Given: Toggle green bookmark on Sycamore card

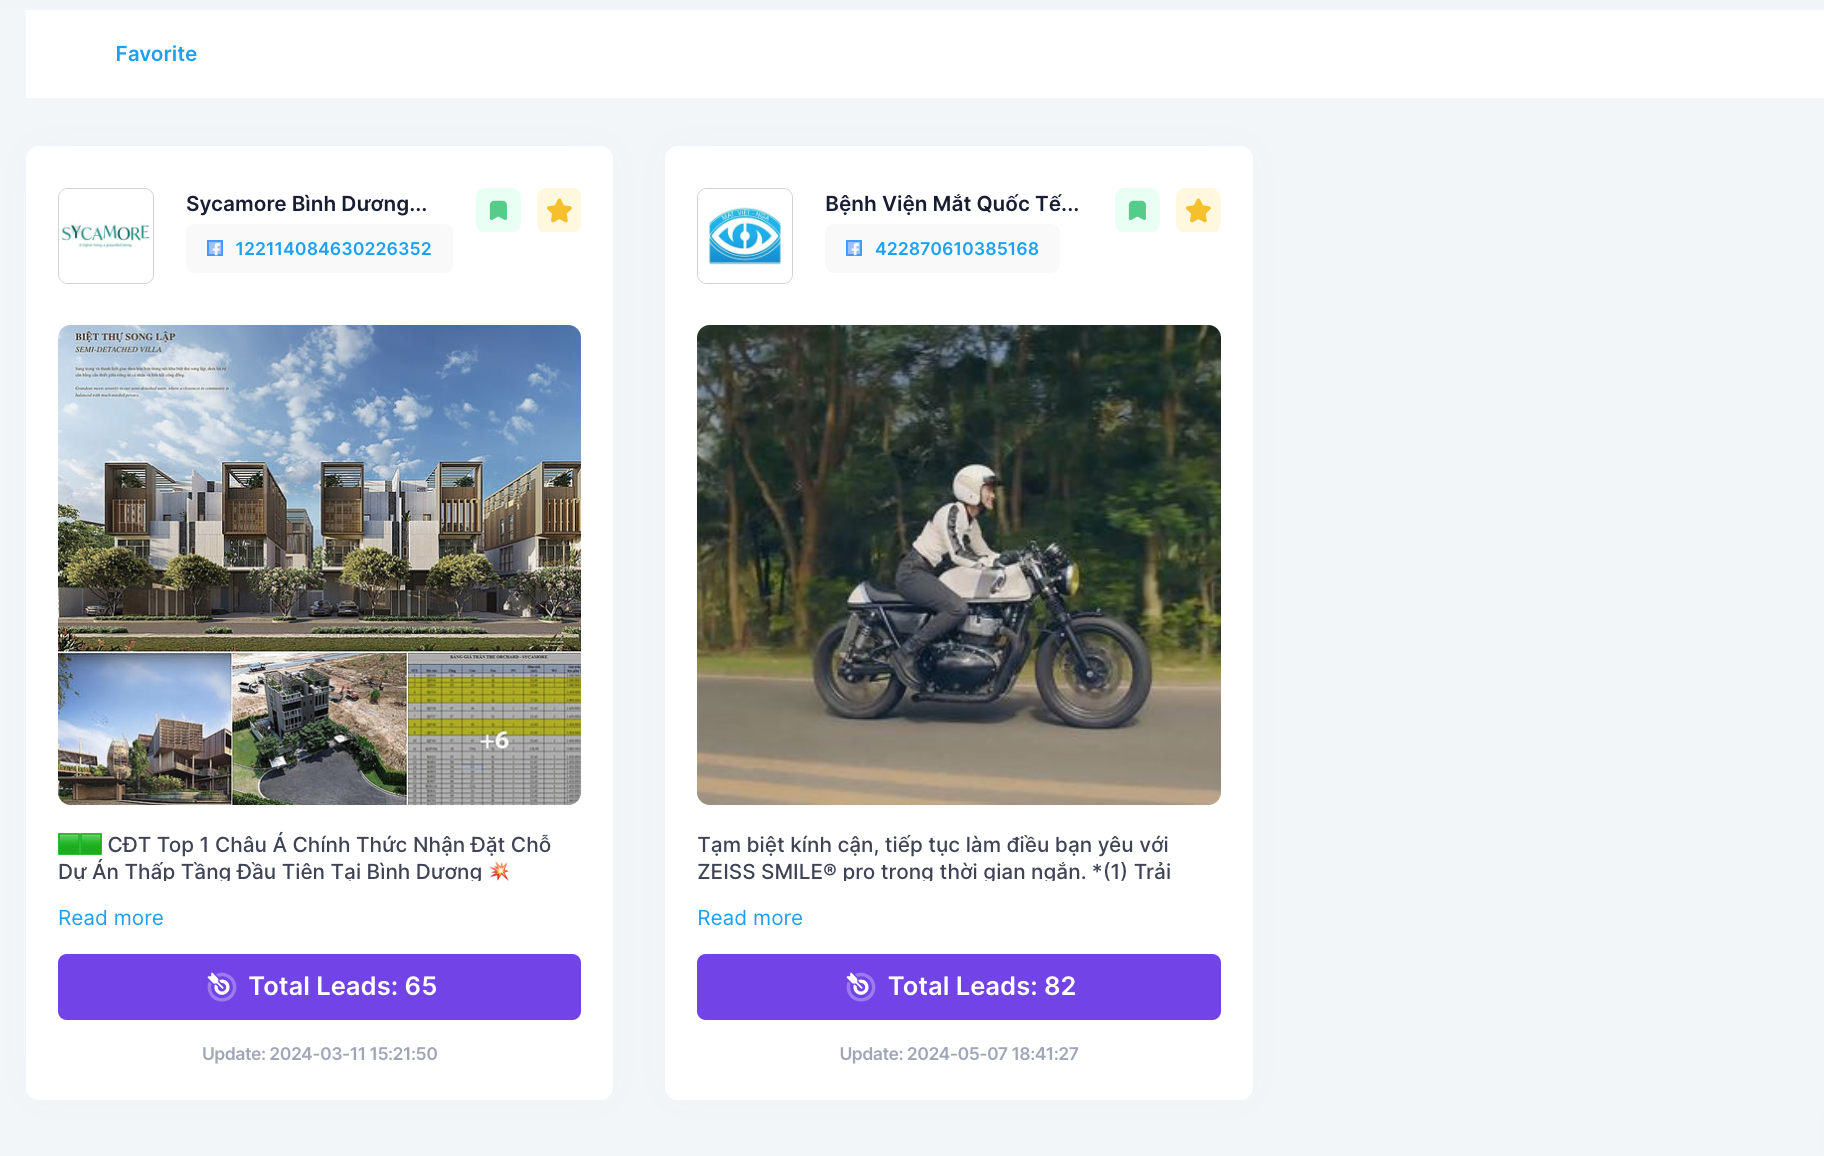Looking at the screenshot, I should click(x=498, y=211).
